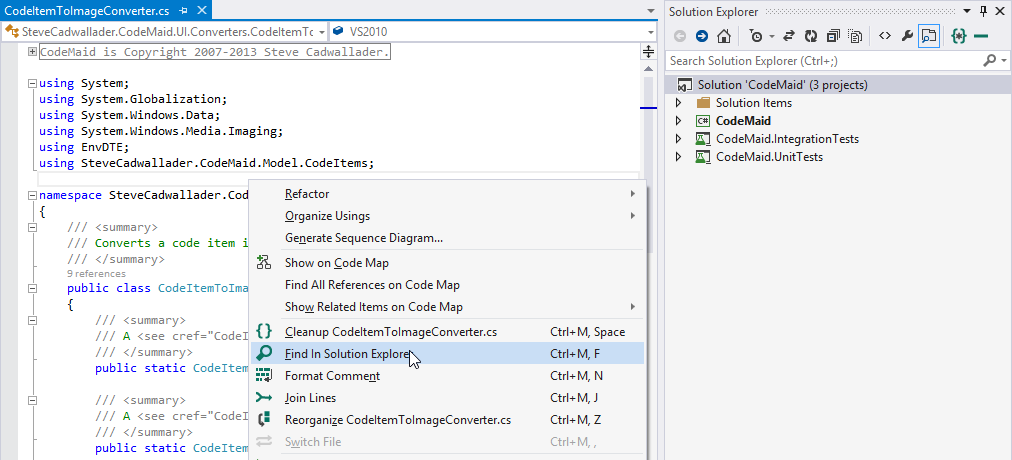Expand the CodeMaid.UnitTests project
The width and height of the screenshot is (1012, 460).
click(x=678, y=157)
